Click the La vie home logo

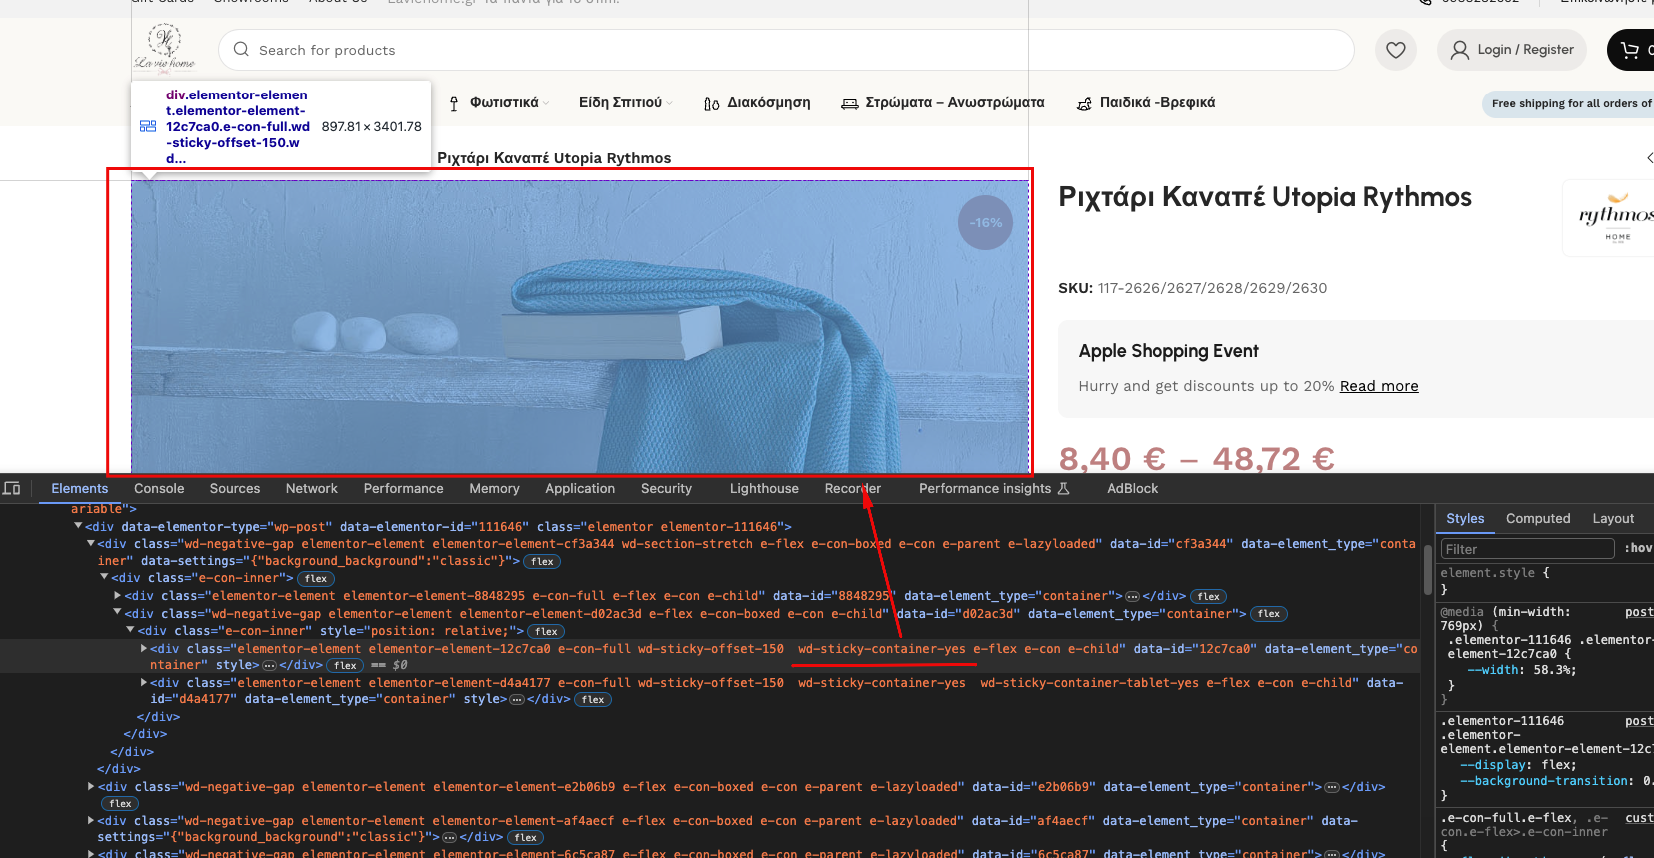coord(165,48)
